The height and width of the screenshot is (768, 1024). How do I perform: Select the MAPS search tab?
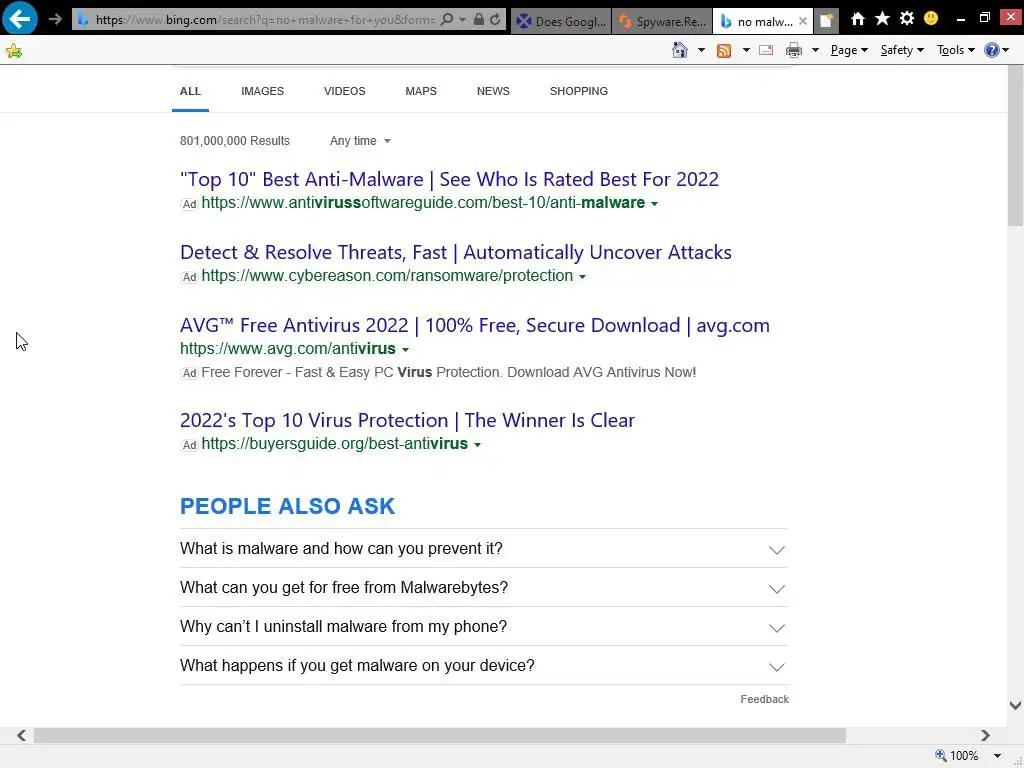click(421, 91)
